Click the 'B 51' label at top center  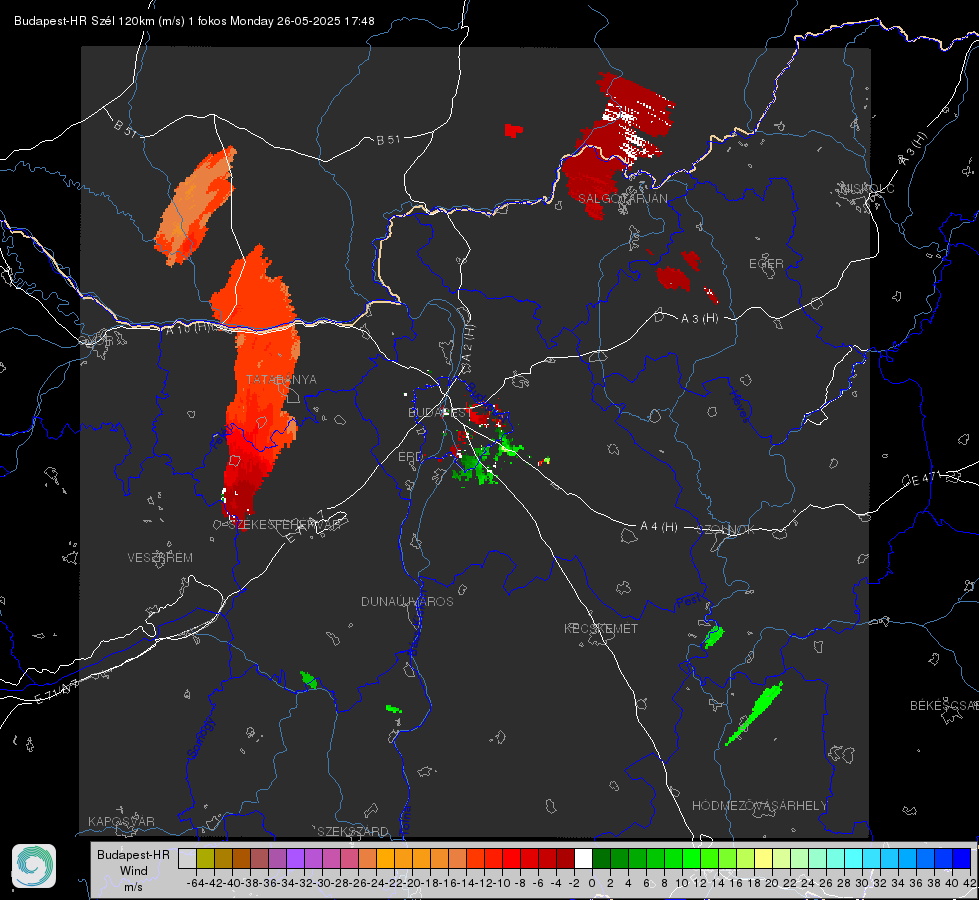[388, 140]
